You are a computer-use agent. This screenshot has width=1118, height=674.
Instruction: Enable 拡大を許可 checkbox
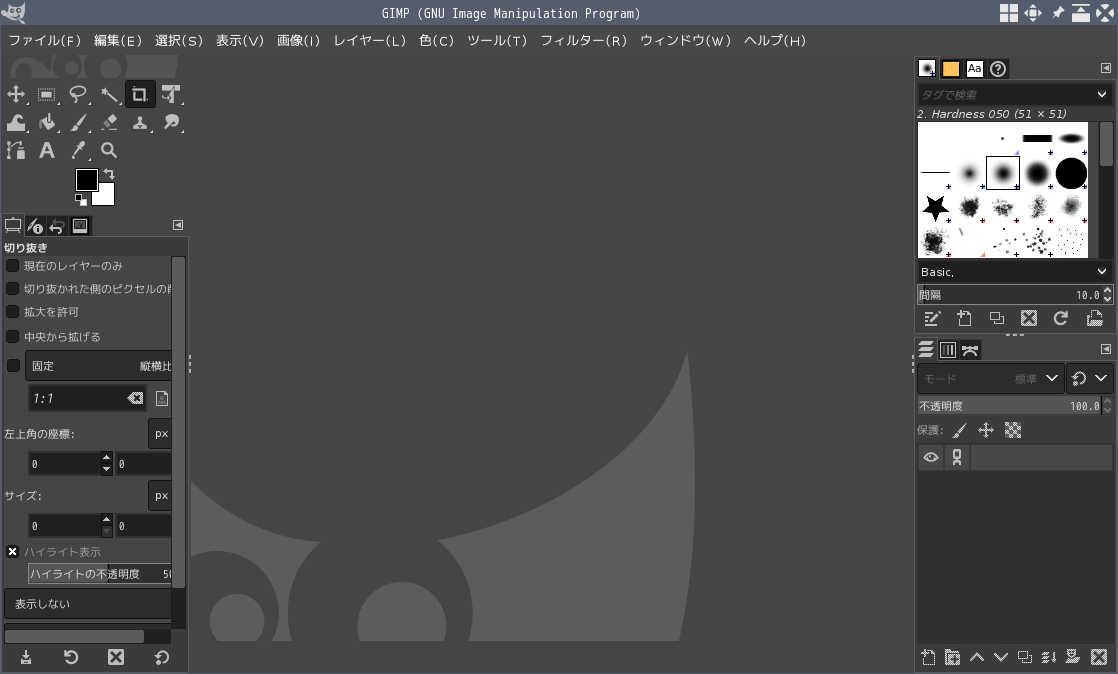[x=12, y=312]
